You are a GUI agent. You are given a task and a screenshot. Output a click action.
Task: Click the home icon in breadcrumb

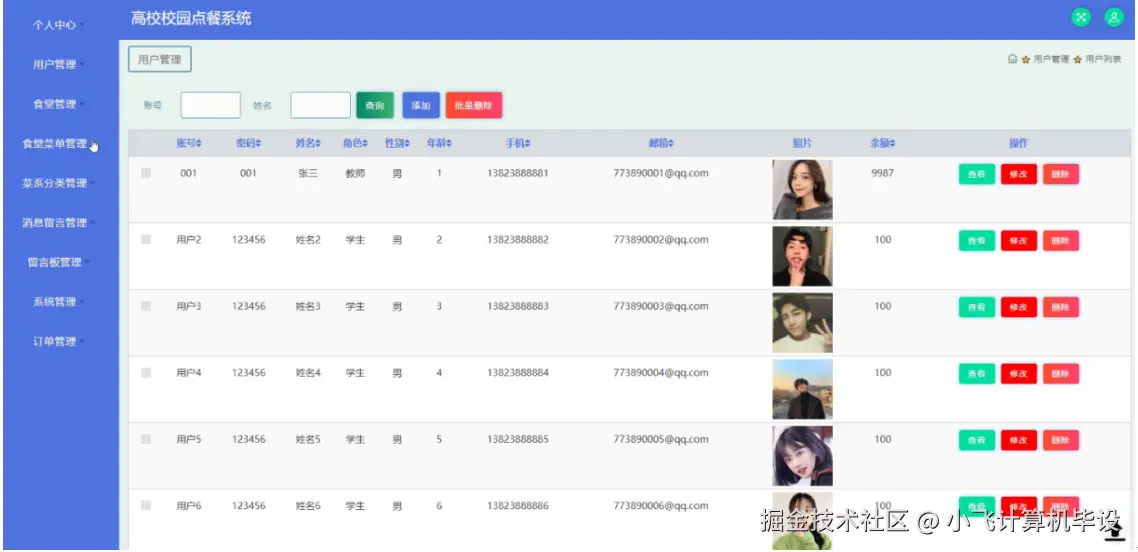coord(1012,59)
